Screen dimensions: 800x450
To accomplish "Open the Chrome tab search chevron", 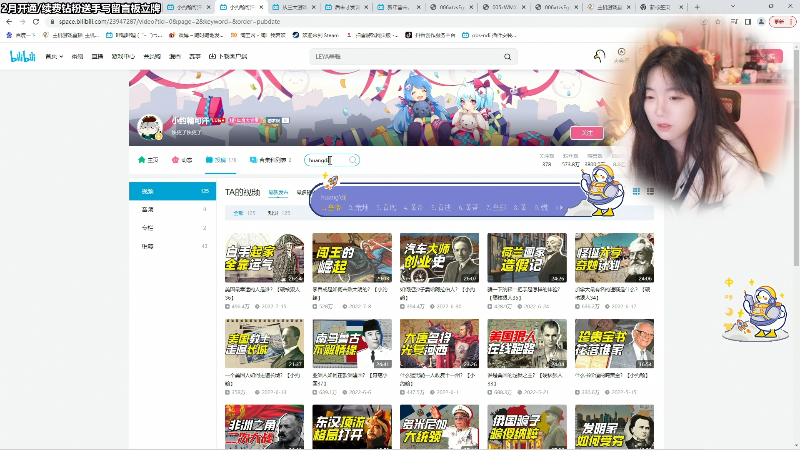I will point(733,7).
